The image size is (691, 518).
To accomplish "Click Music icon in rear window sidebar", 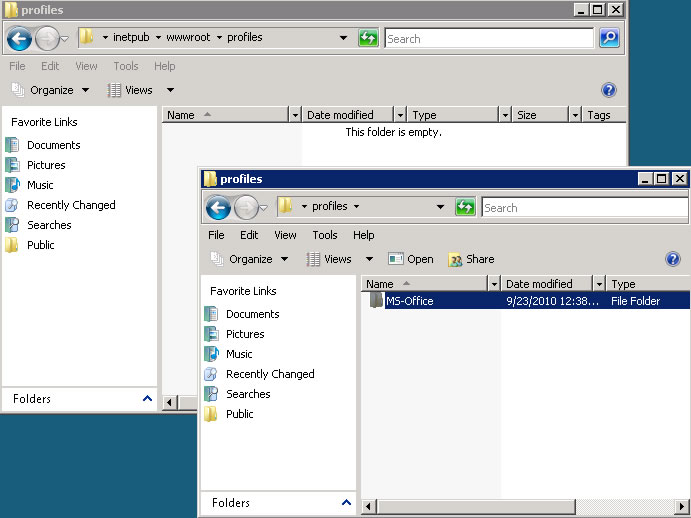I will pyautogui.click(x=12, y=185).
